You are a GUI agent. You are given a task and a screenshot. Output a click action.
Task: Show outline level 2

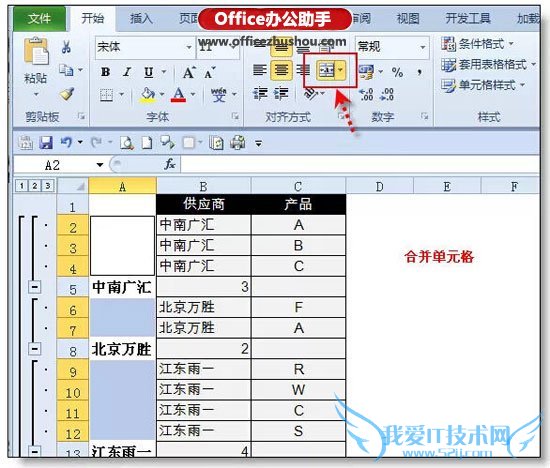tap(35, 186)
